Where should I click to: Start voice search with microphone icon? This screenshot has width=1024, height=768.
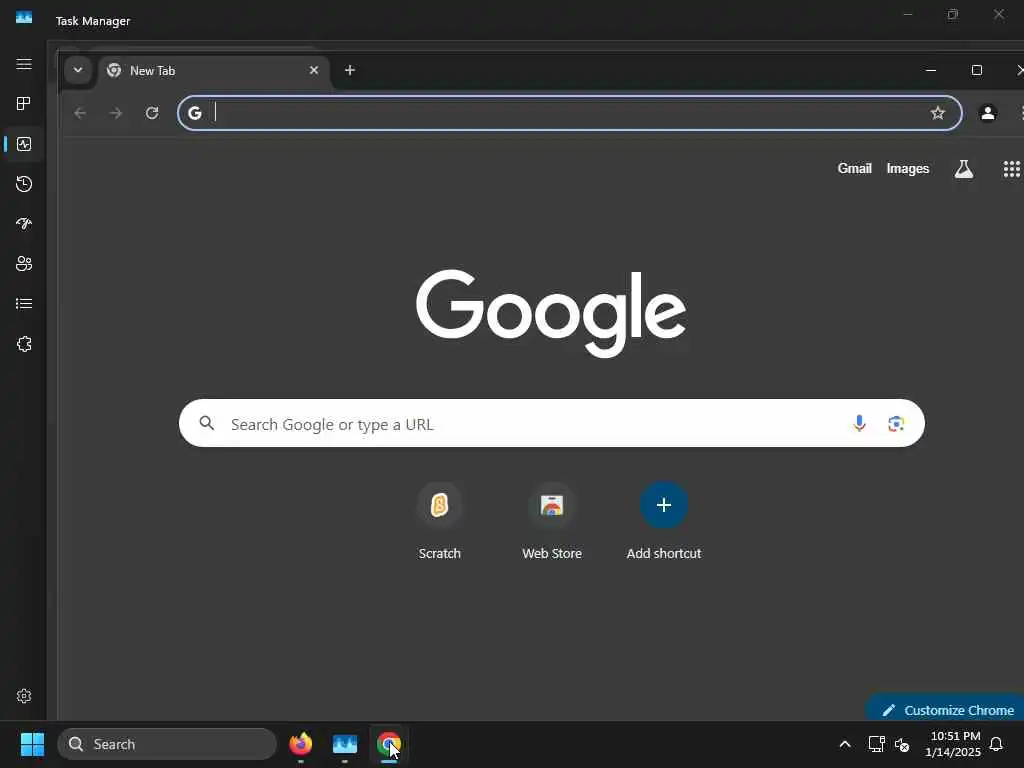click(859, 423)
